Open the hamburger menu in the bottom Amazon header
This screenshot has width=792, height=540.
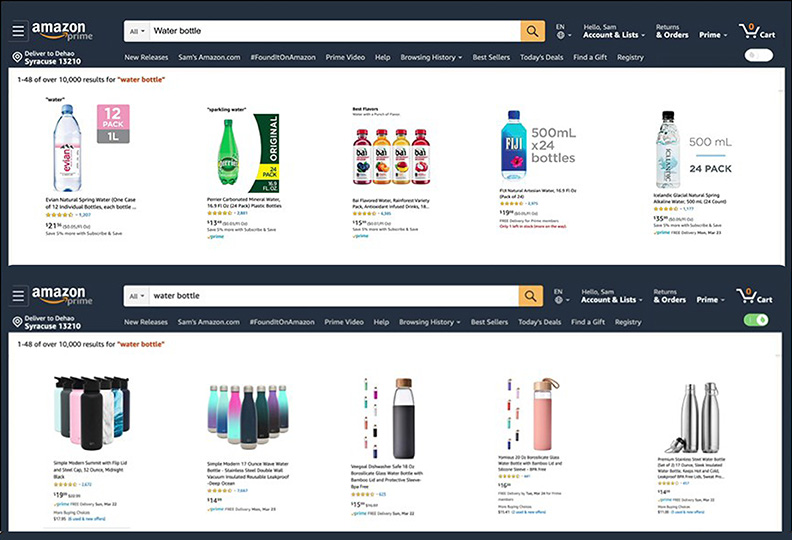(18, 295)
